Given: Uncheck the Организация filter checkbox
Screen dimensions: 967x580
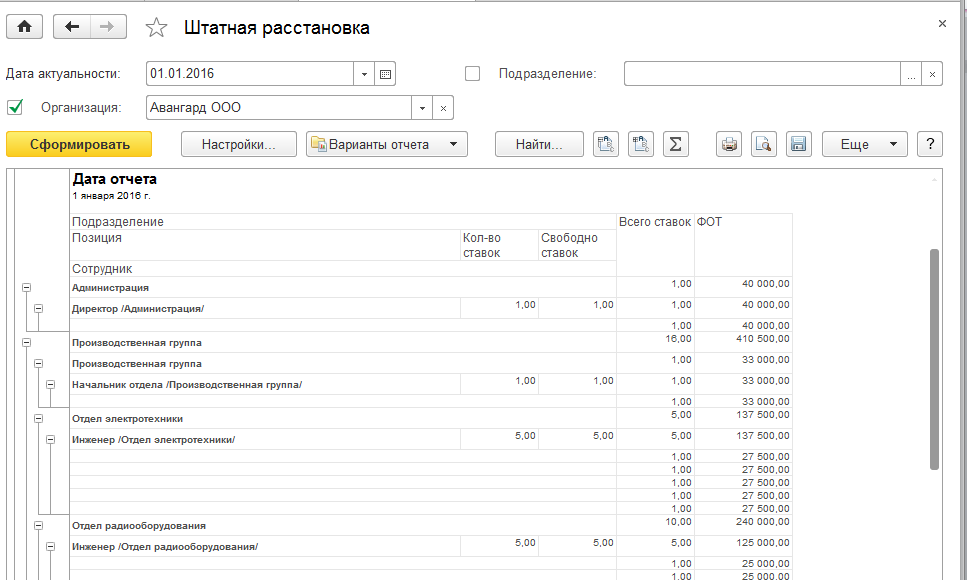Looking at the screenshot, I should [x=15, y=107].
